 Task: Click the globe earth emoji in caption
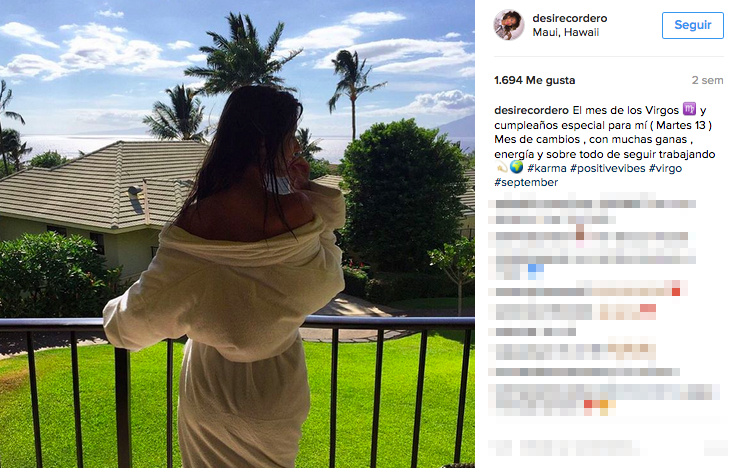pos(517,167)
